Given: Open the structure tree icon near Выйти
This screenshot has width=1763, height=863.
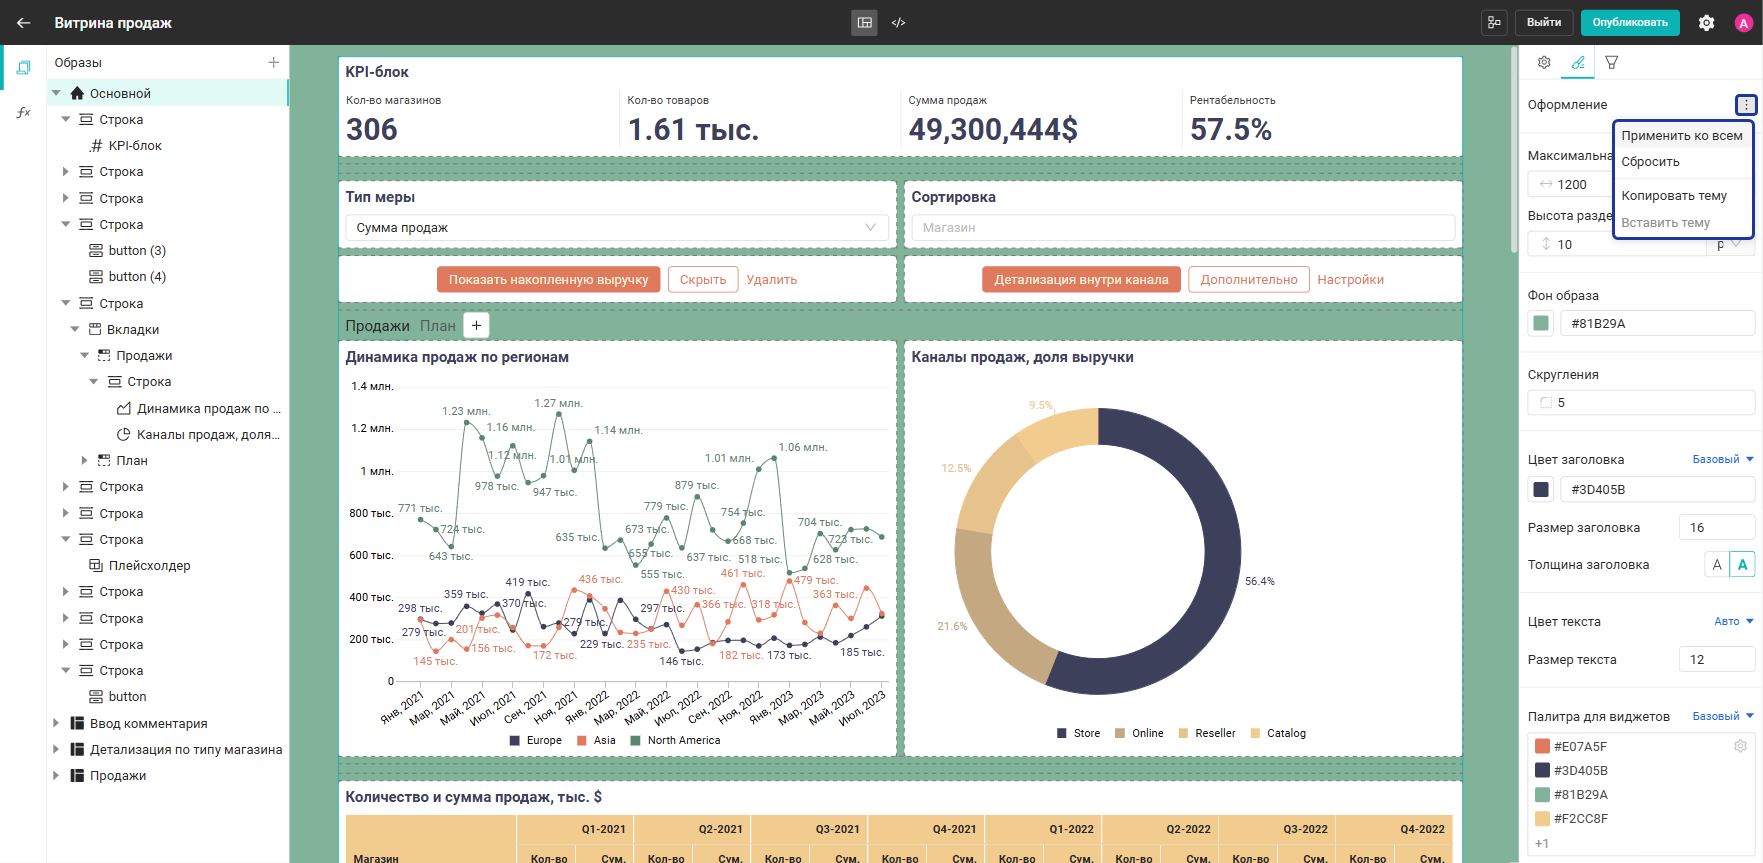Looking at the screenshot, I should [1494, 22].
